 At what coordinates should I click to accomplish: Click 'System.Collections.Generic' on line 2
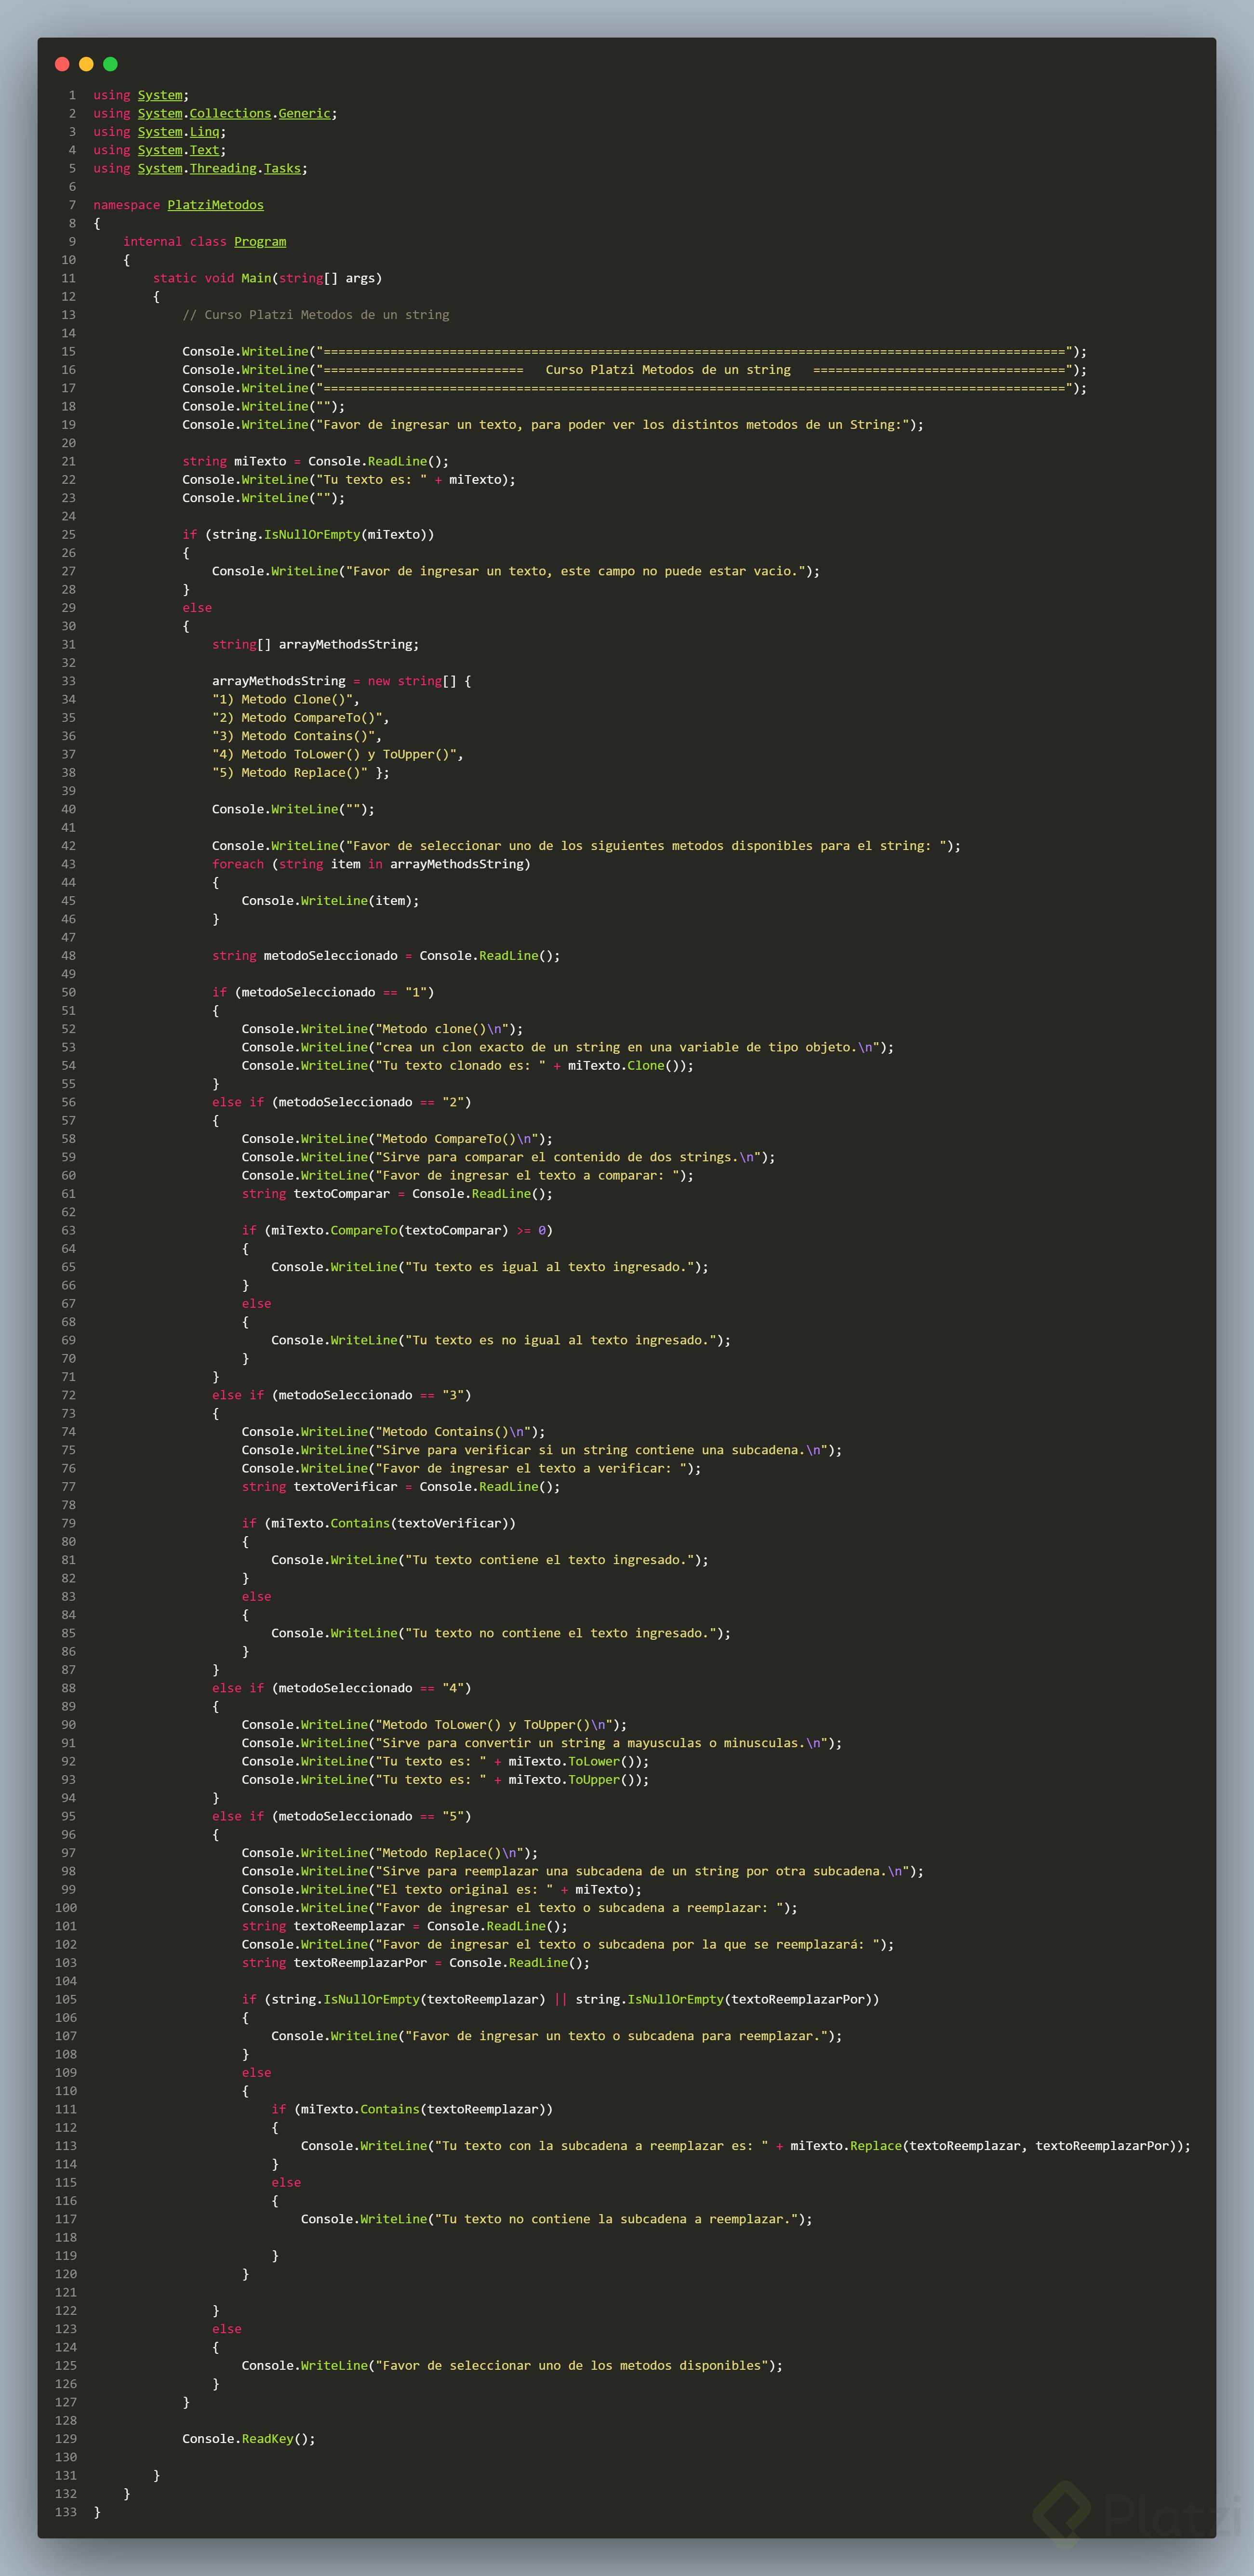pyautogui.click(x=234, y=114)
